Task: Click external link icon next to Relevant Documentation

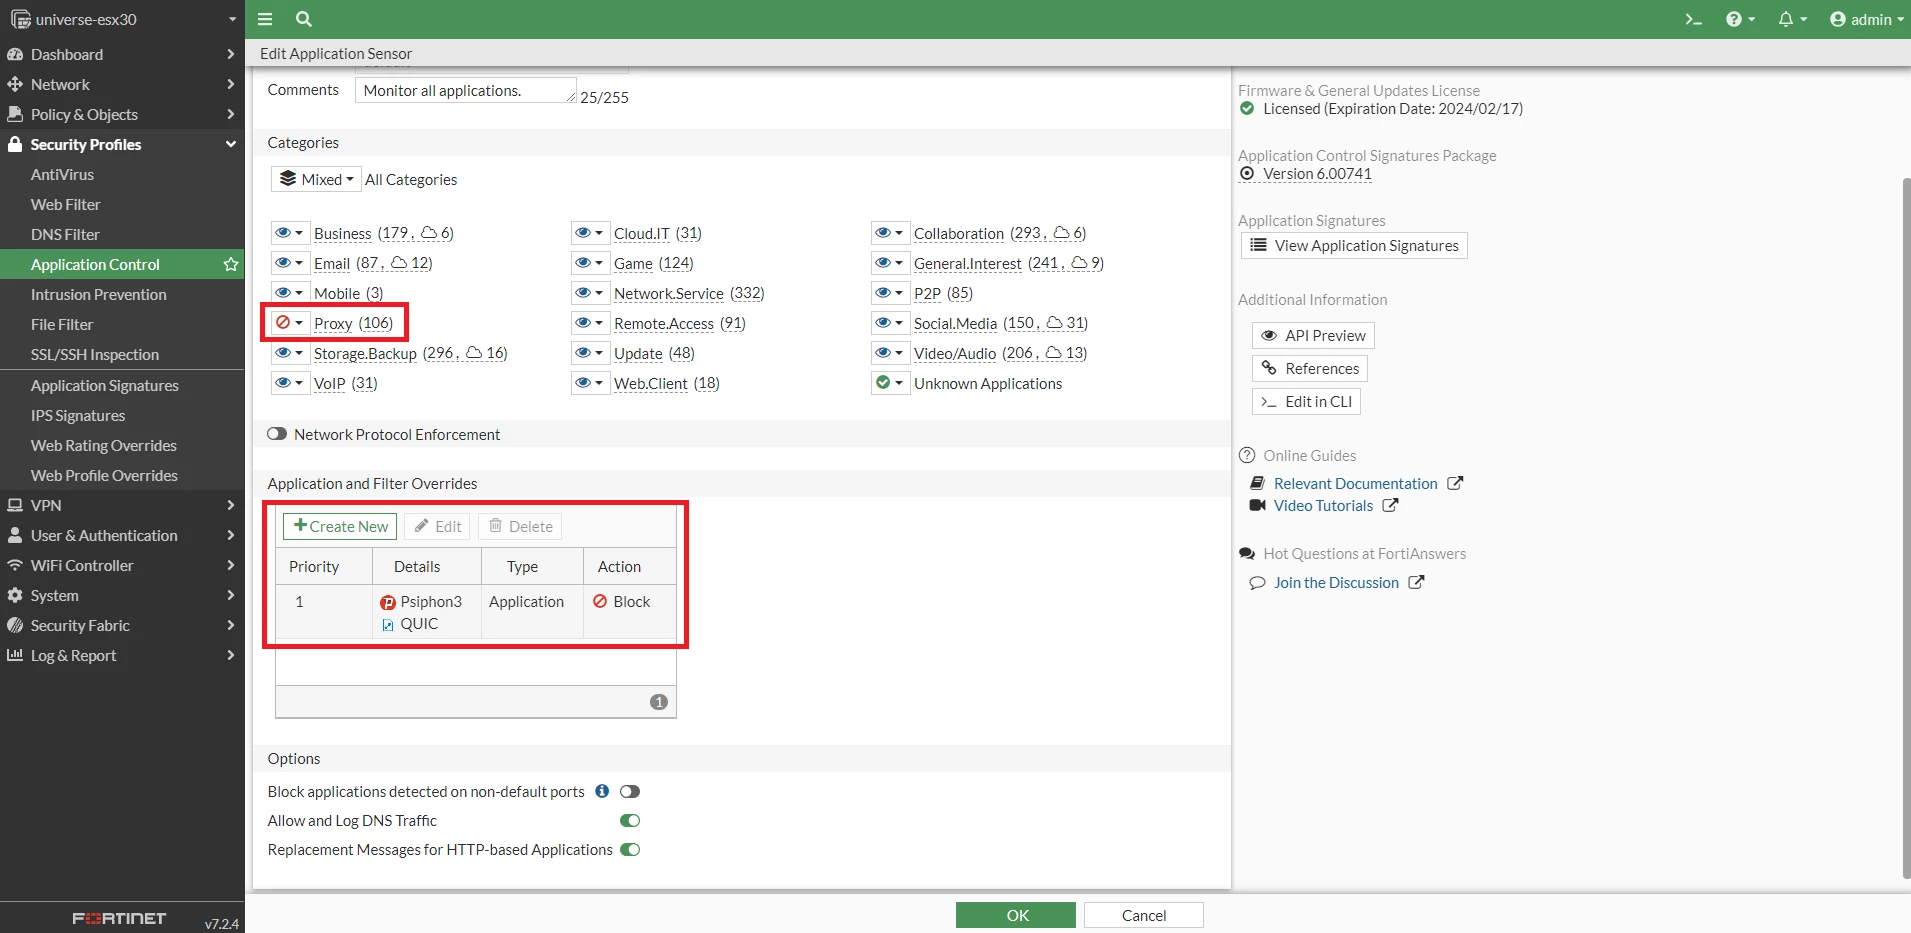Action: (x=1455, y=483)
